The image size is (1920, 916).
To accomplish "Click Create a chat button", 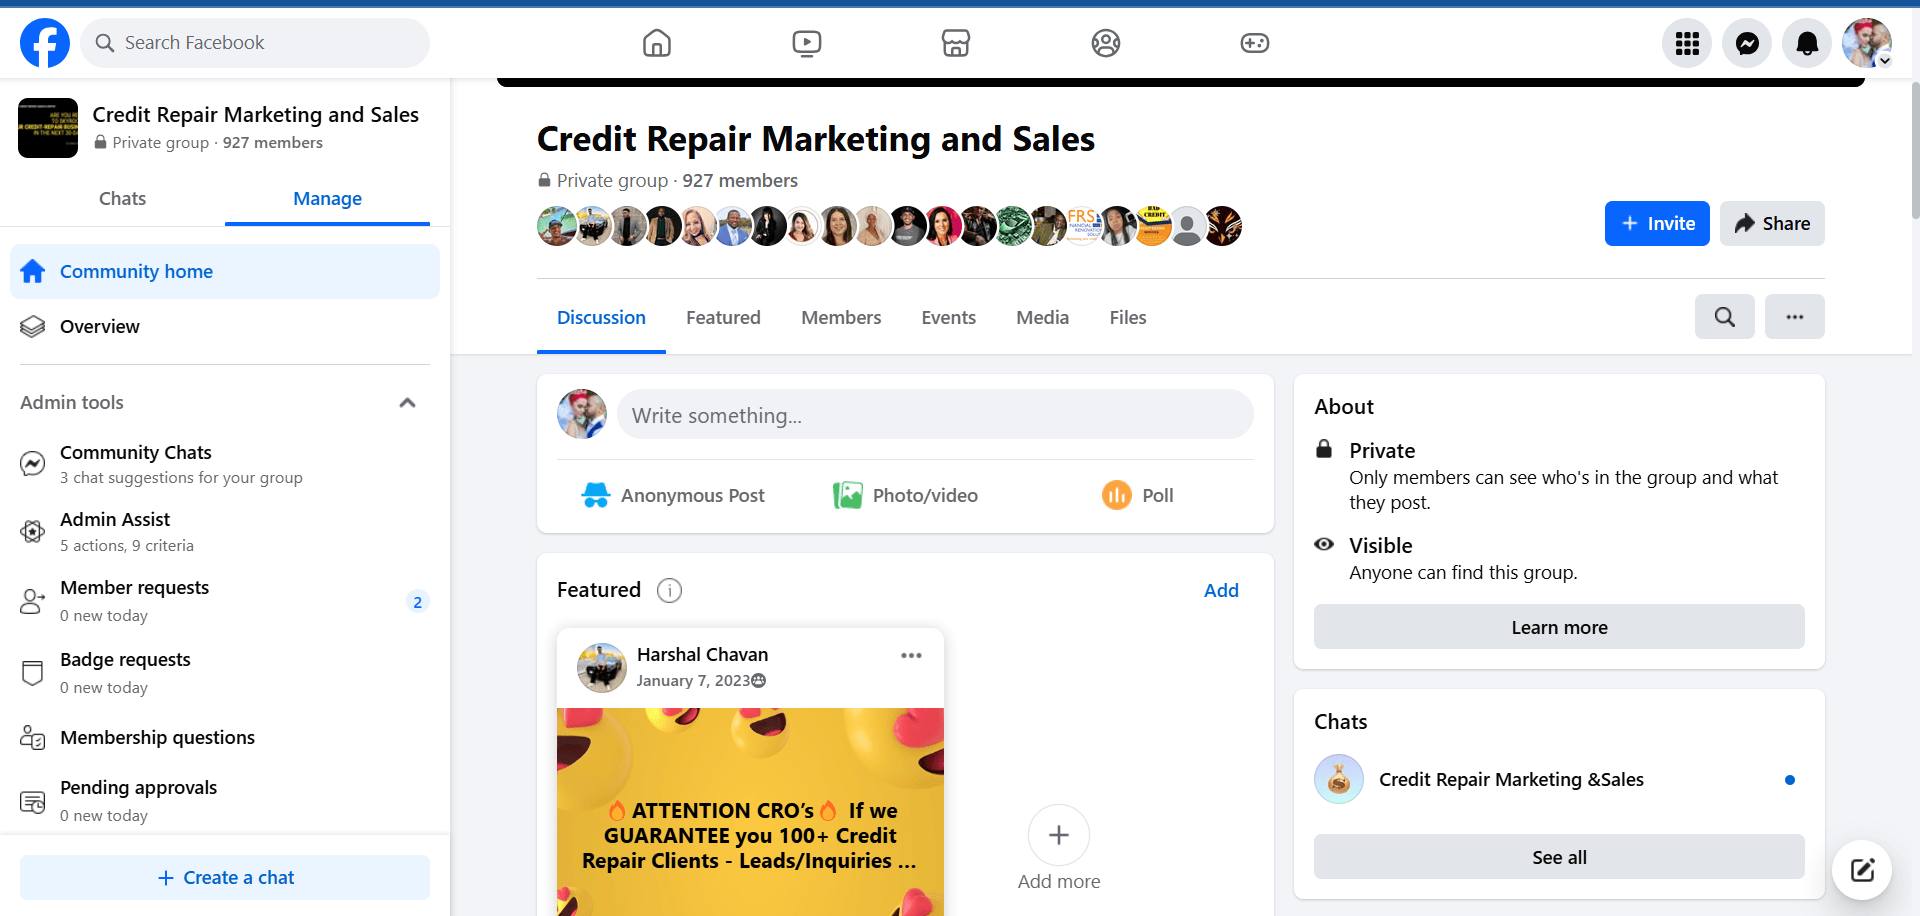I will (x=225, y=877).
